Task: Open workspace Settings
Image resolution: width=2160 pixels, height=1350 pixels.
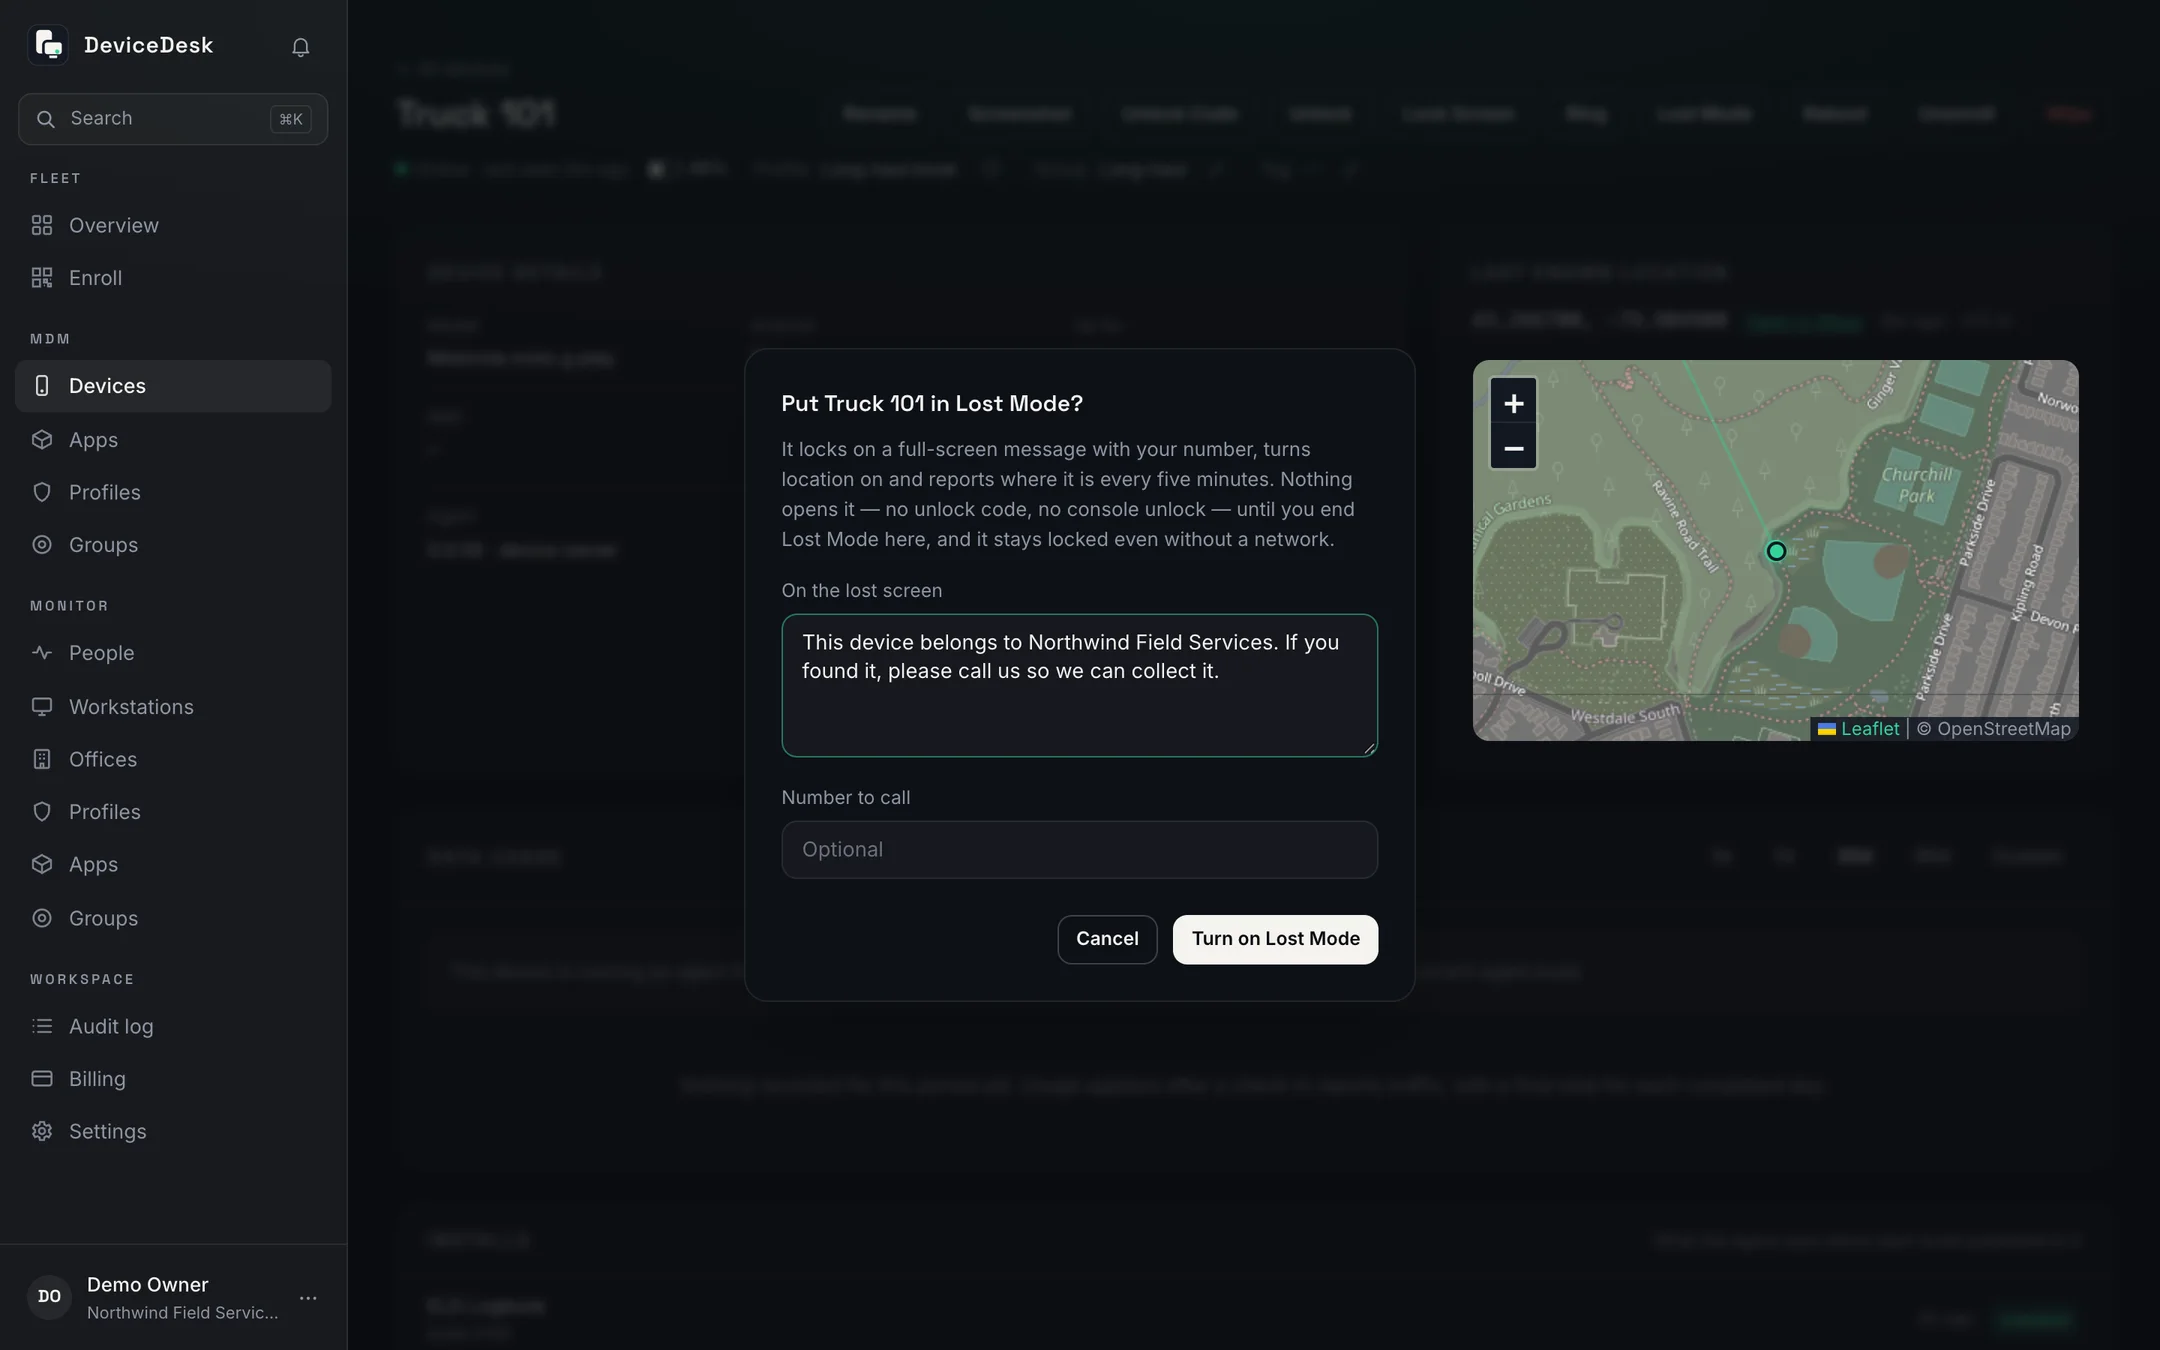Action: 173,1131
